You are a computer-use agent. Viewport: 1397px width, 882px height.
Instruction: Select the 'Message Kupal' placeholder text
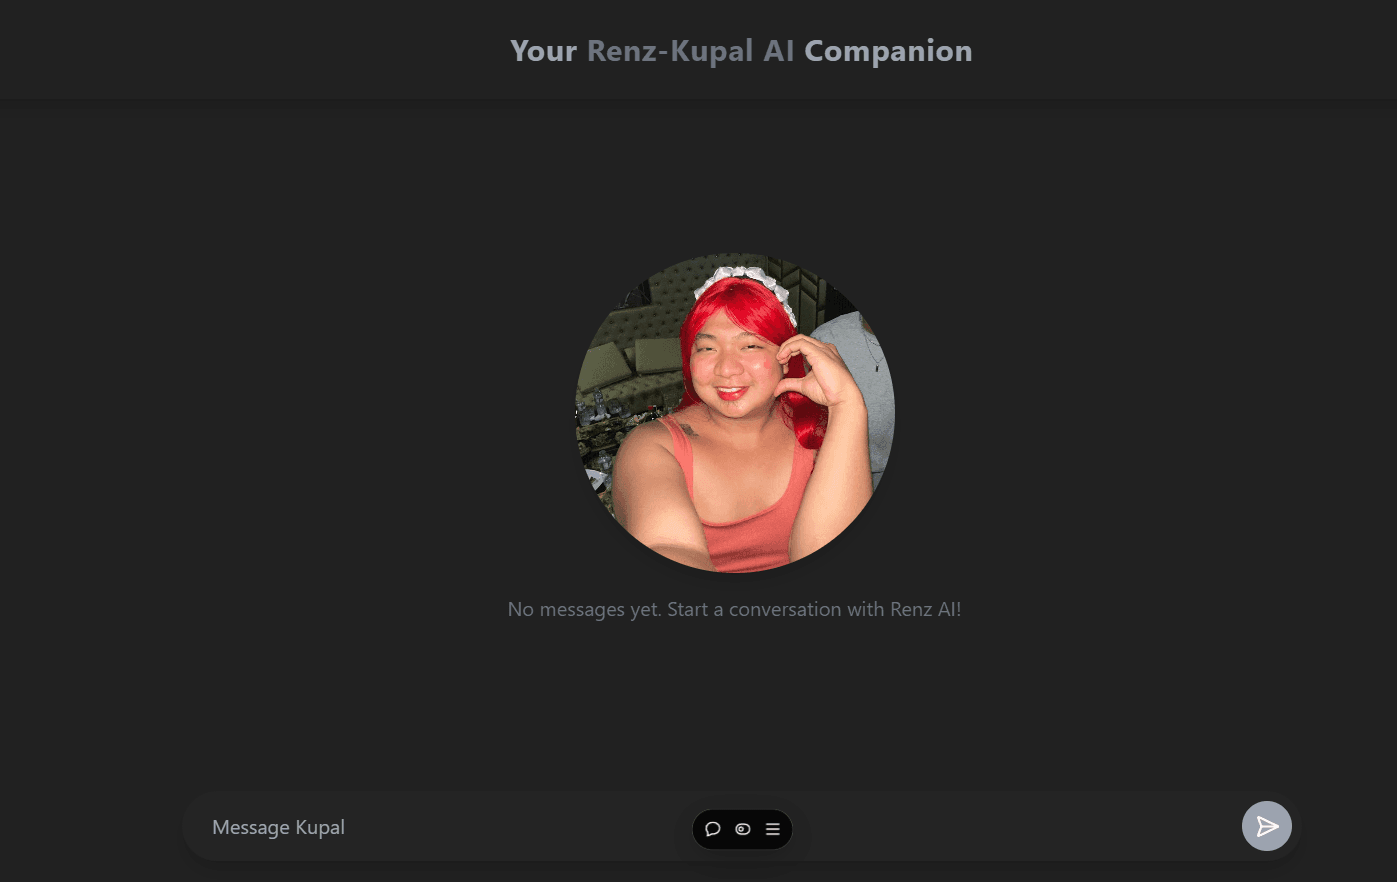[278, 827]
